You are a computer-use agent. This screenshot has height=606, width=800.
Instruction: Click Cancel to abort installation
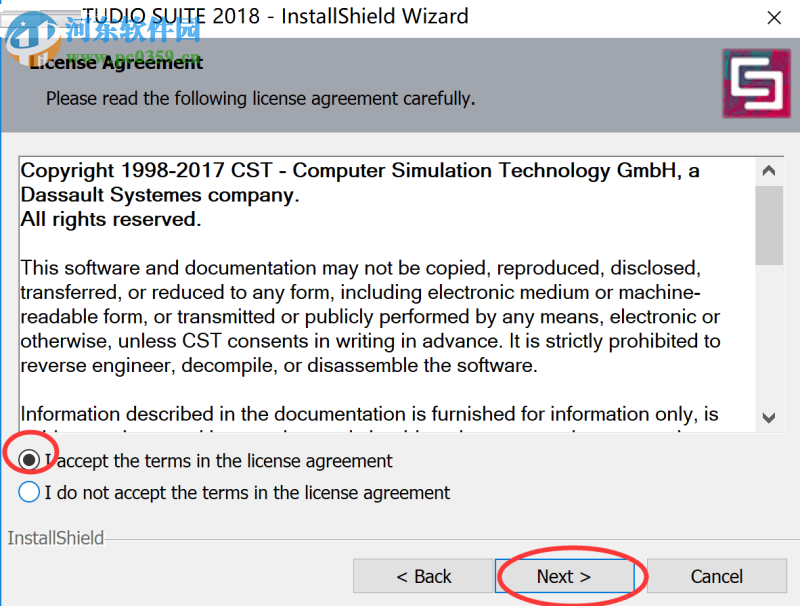716,576
